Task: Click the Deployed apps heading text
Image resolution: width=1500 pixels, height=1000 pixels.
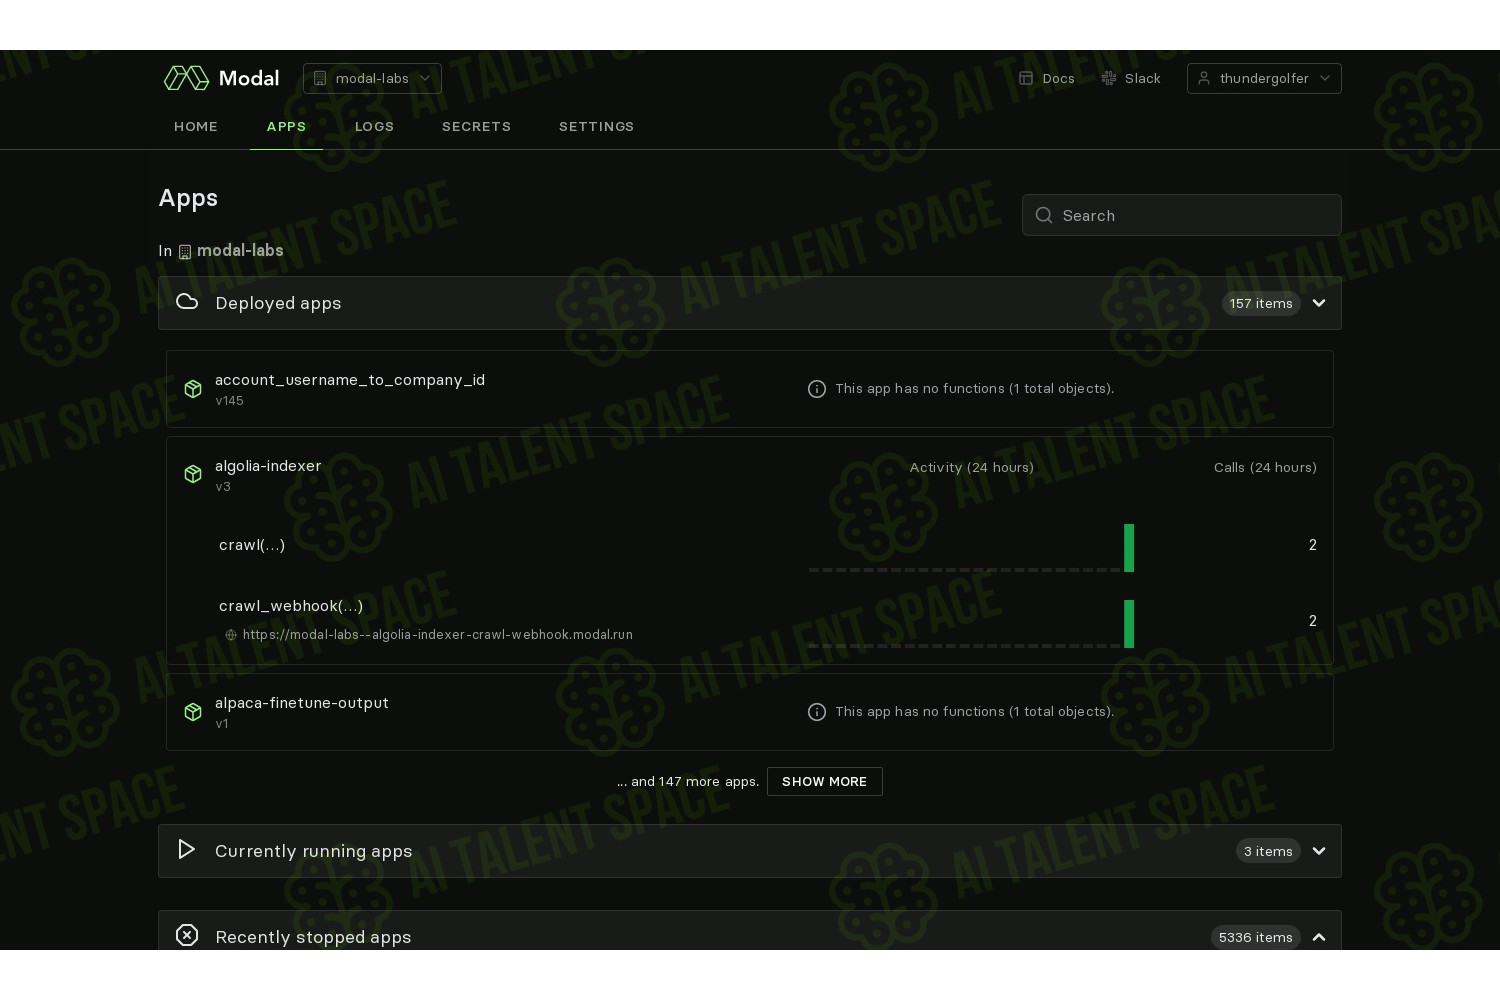Action: [x=278, y=303]
